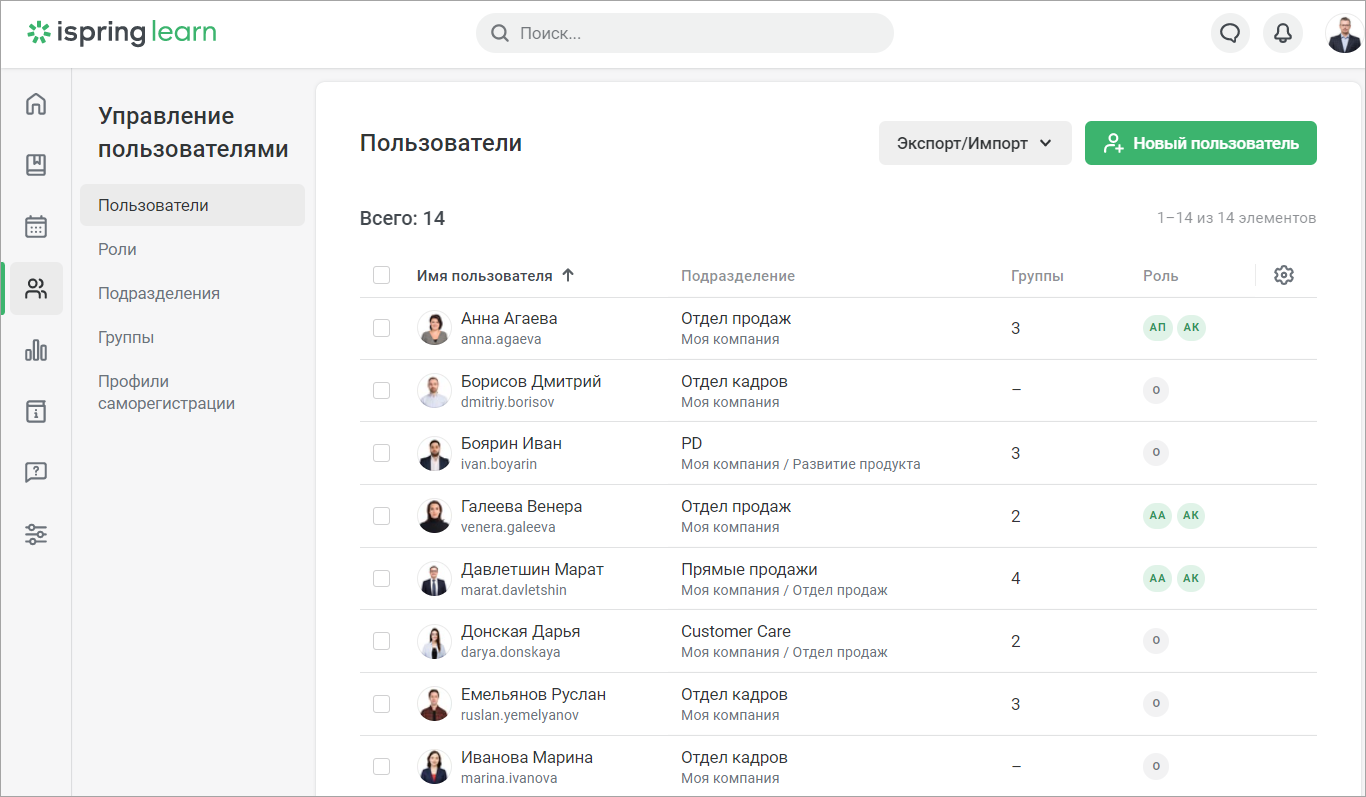Check the box for Давлетшин Марат
The width and height of the screenshot is (1366, 797).
coord(381,578)
